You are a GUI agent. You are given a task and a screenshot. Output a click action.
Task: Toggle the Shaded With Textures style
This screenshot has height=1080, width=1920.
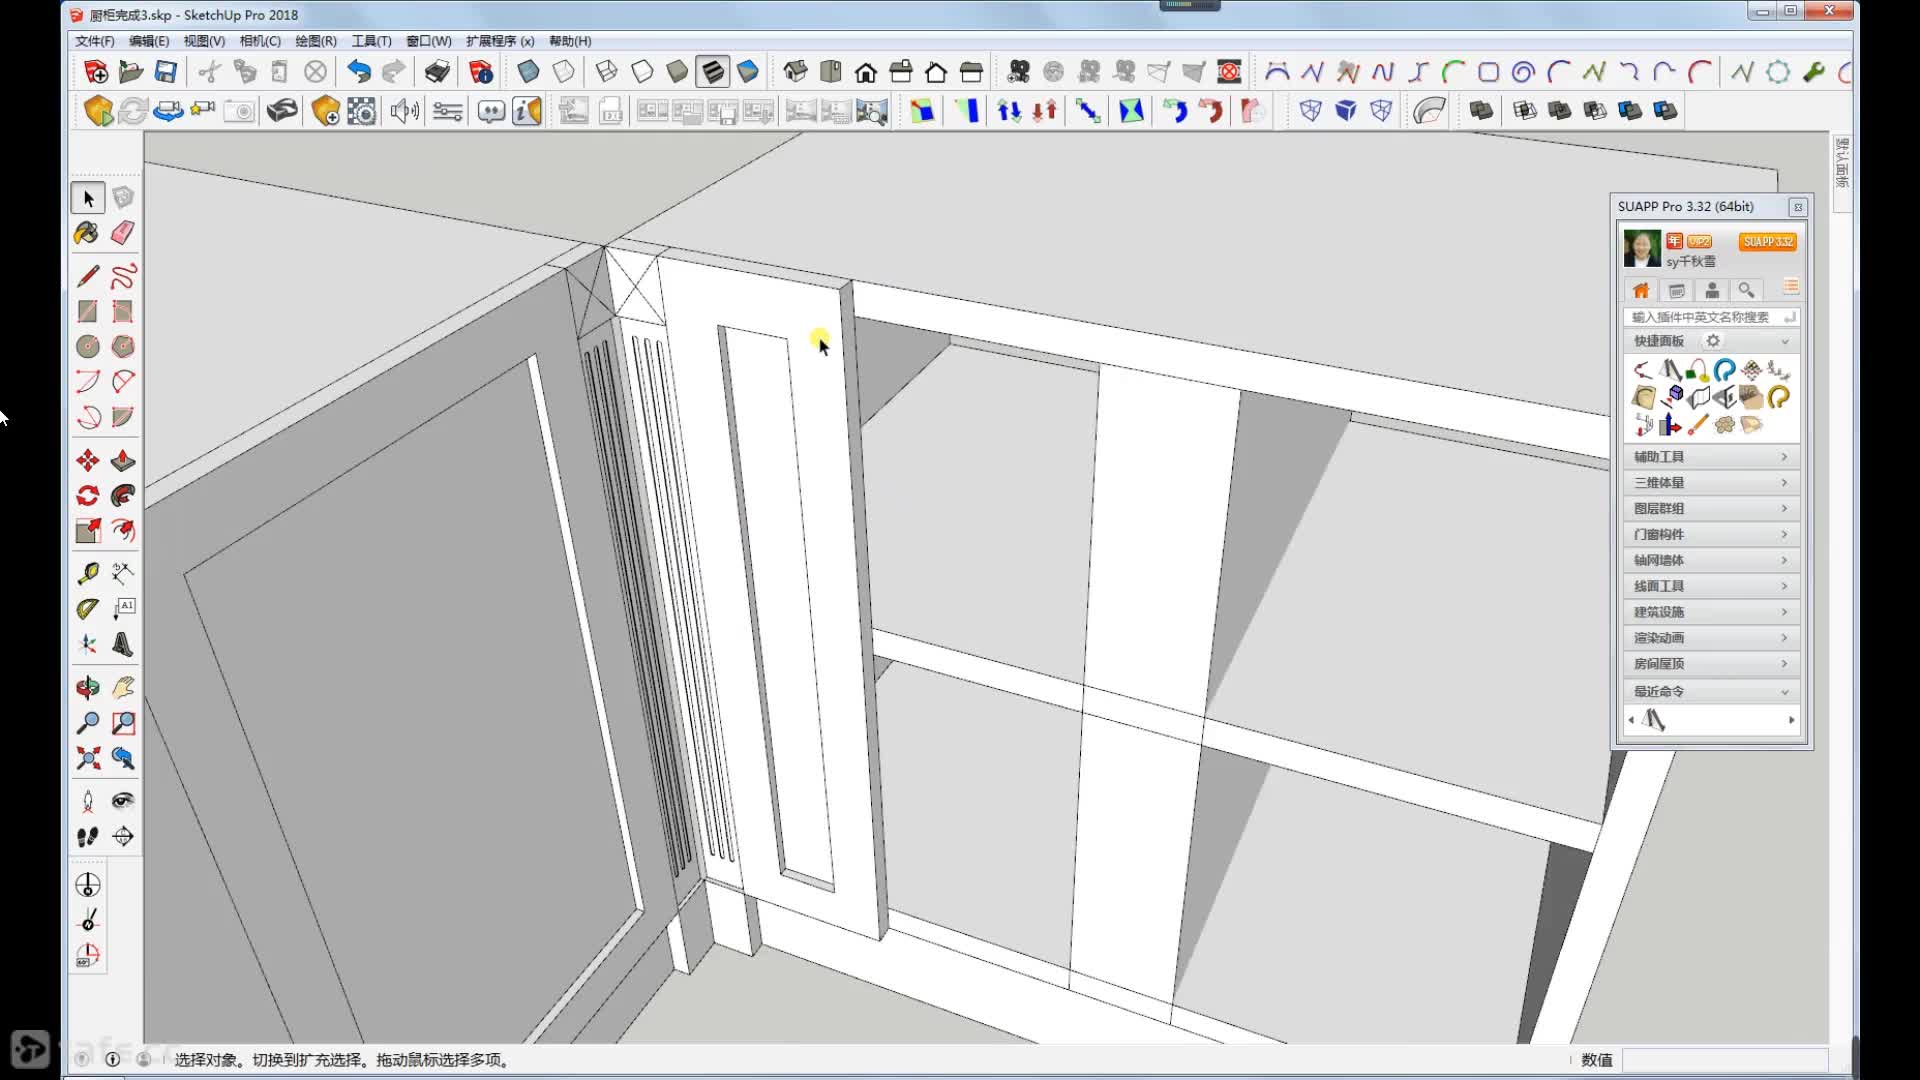point(712,71)
